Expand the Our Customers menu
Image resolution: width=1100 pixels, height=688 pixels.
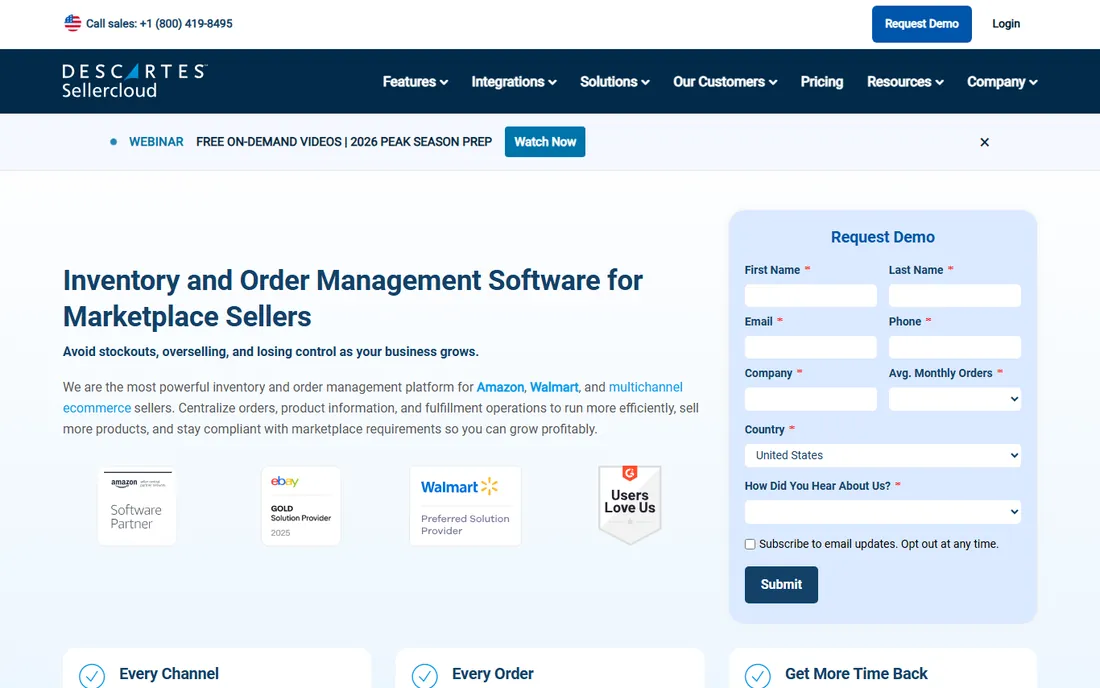click(725, 82)
